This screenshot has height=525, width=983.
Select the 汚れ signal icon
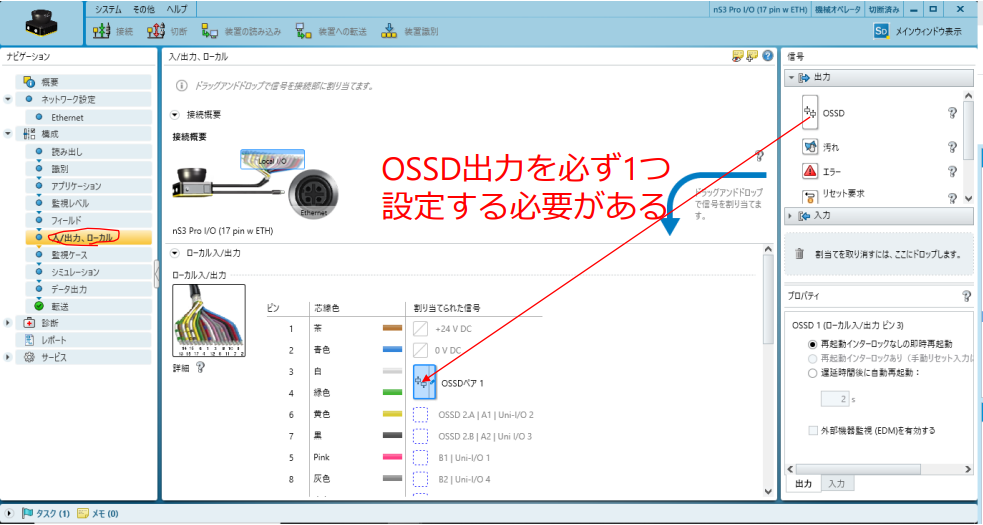click(810, 147)
